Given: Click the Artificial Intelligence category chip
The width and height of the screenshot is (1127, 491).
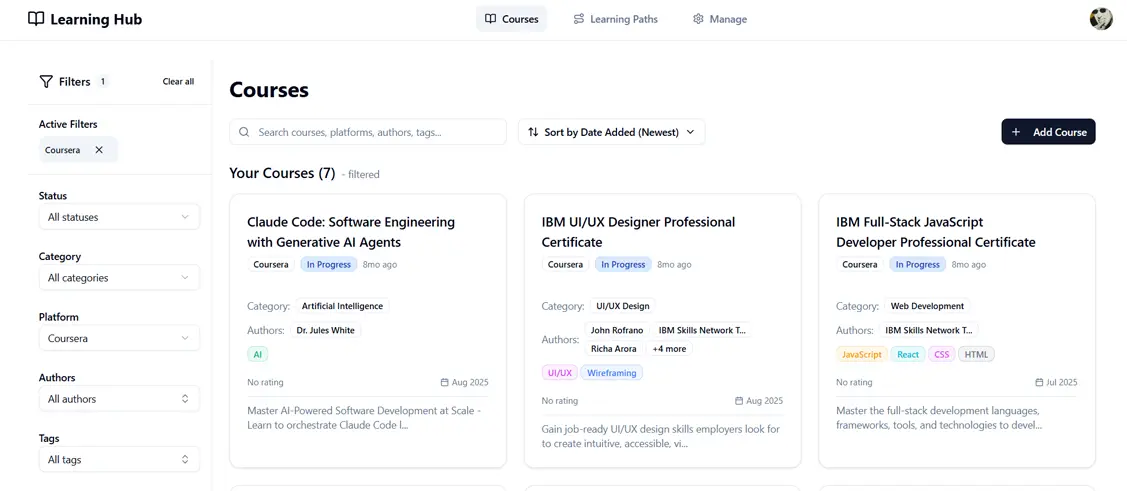Looking at the screenshot, I should pos(342,306).
